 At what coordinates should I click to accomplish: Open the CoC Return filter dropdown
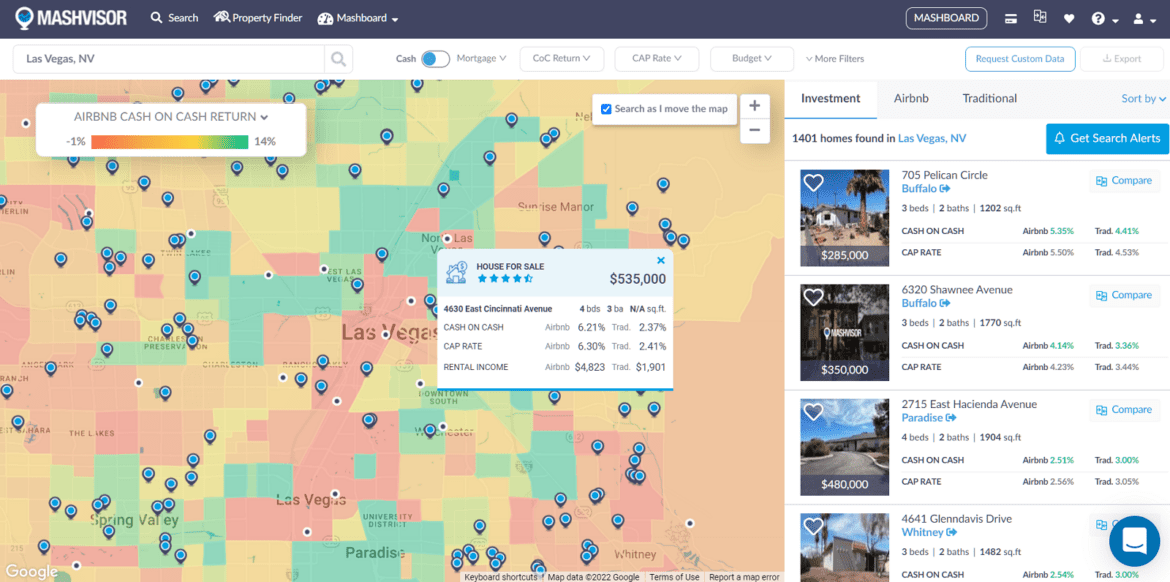click(x=561, y=58)
